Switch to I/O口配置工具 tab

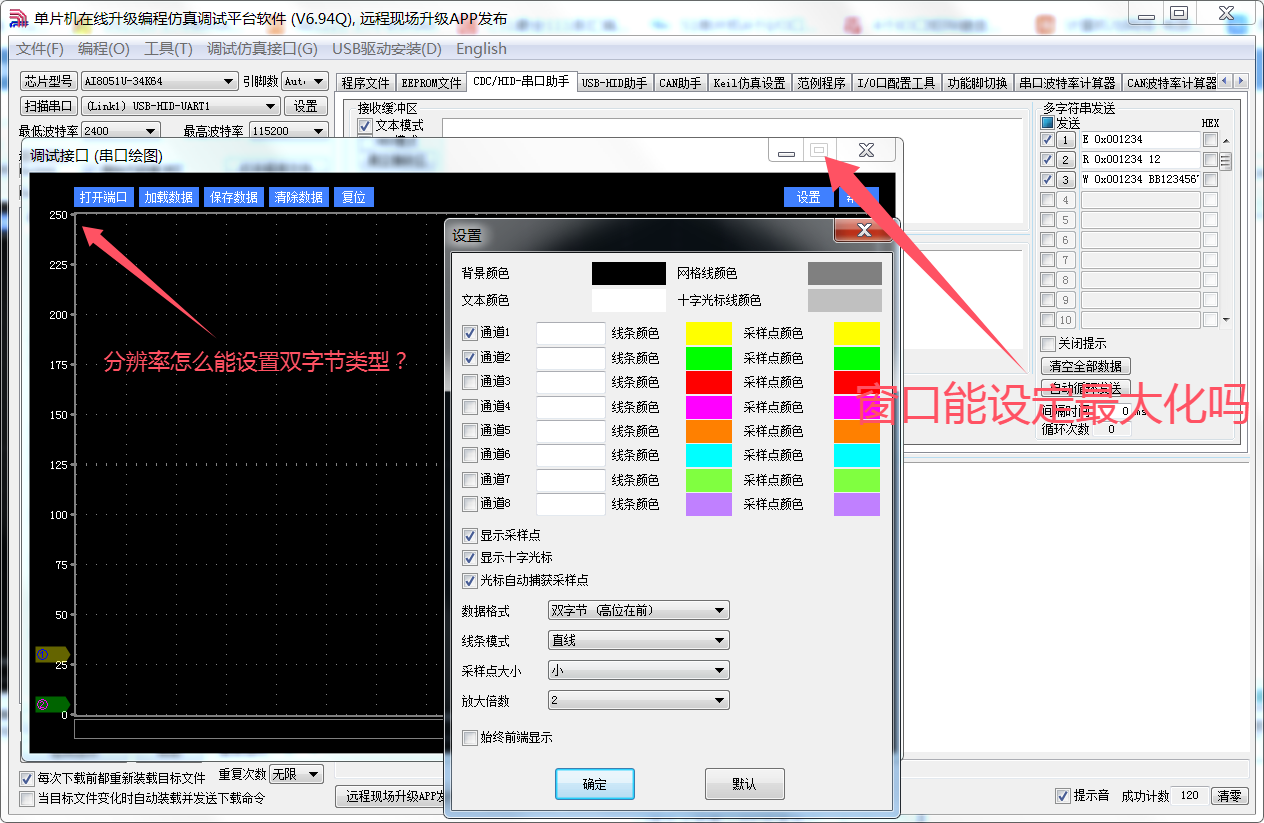click(x=896, y=83)
